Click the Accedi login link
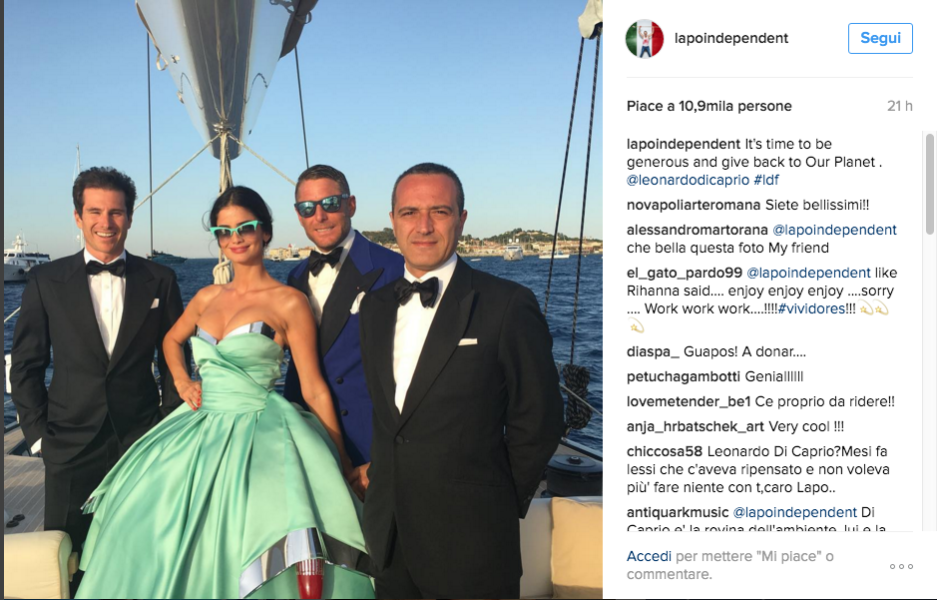Image resolution: width=937 pixels, height=600 pixels. [649, 556]
